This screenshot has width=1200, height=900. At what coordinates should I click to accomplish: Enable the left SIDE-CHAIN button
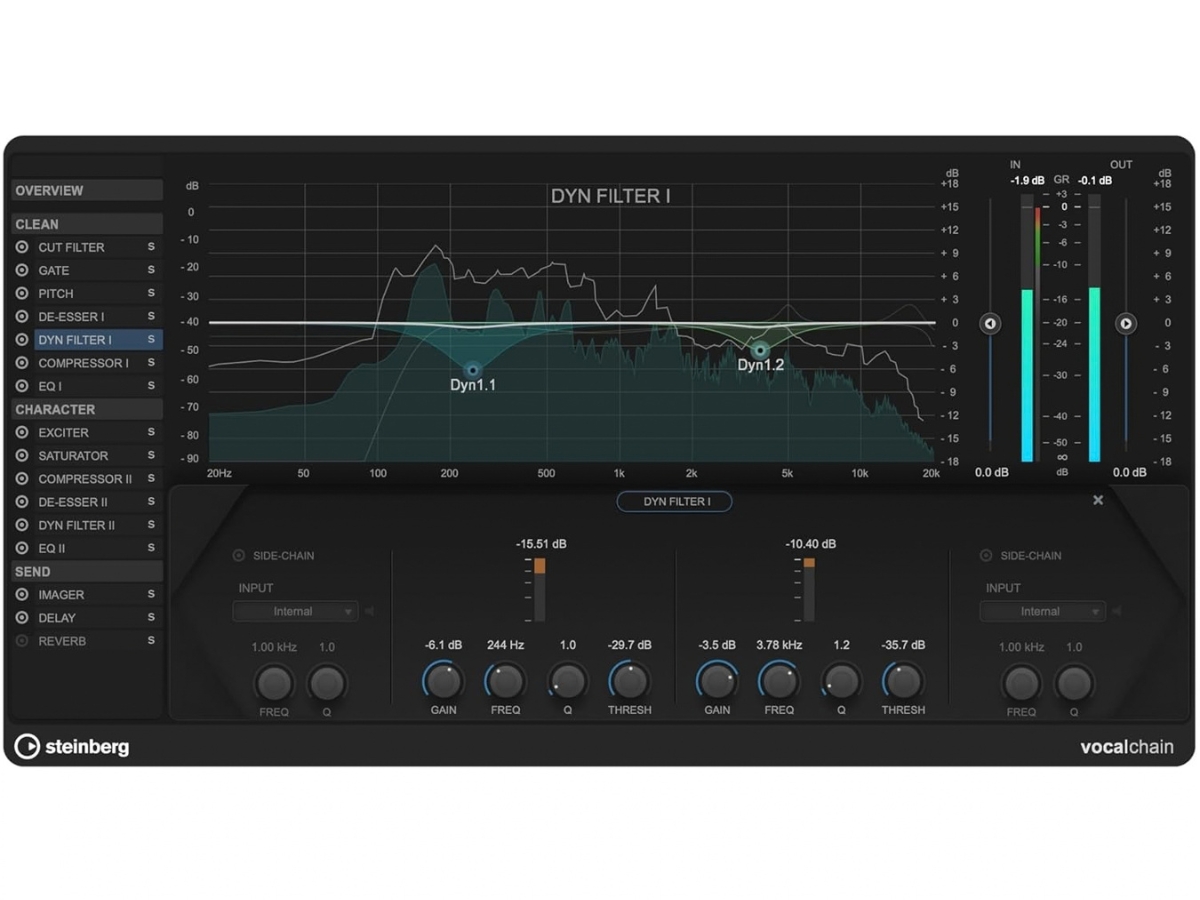[238, 555]
